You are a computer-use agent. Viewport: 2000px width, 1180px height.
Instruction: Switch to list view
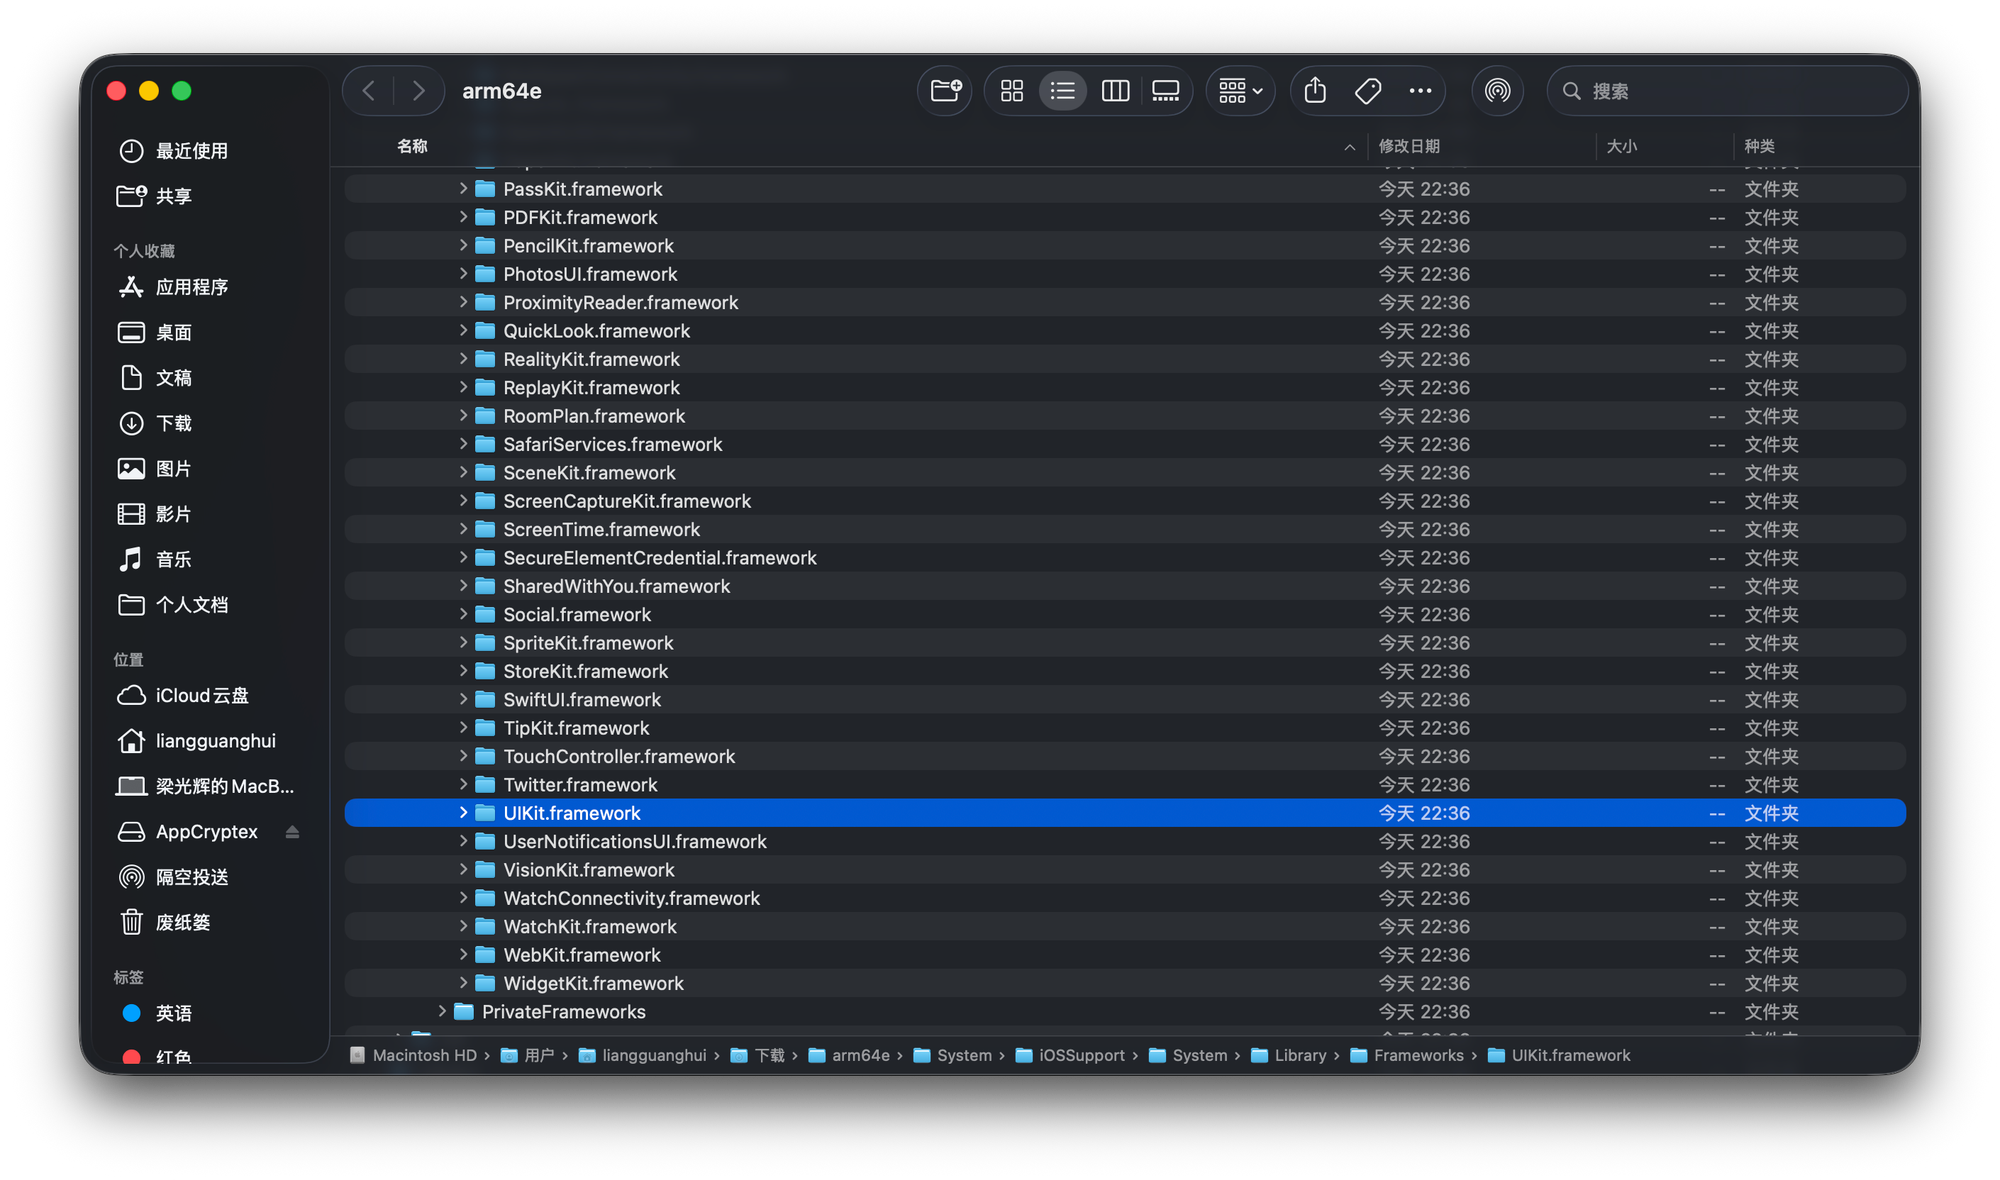[1063, 91]
